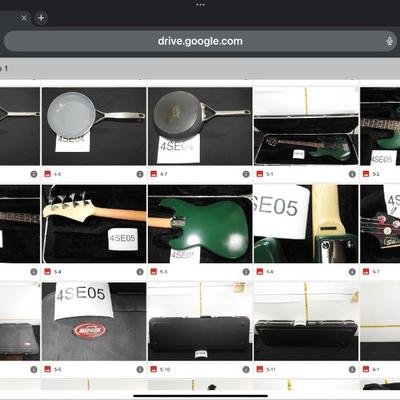Open the pan underside thumbnail 4-7
This screenshot has height=400, width=400.
click(200, 126)
